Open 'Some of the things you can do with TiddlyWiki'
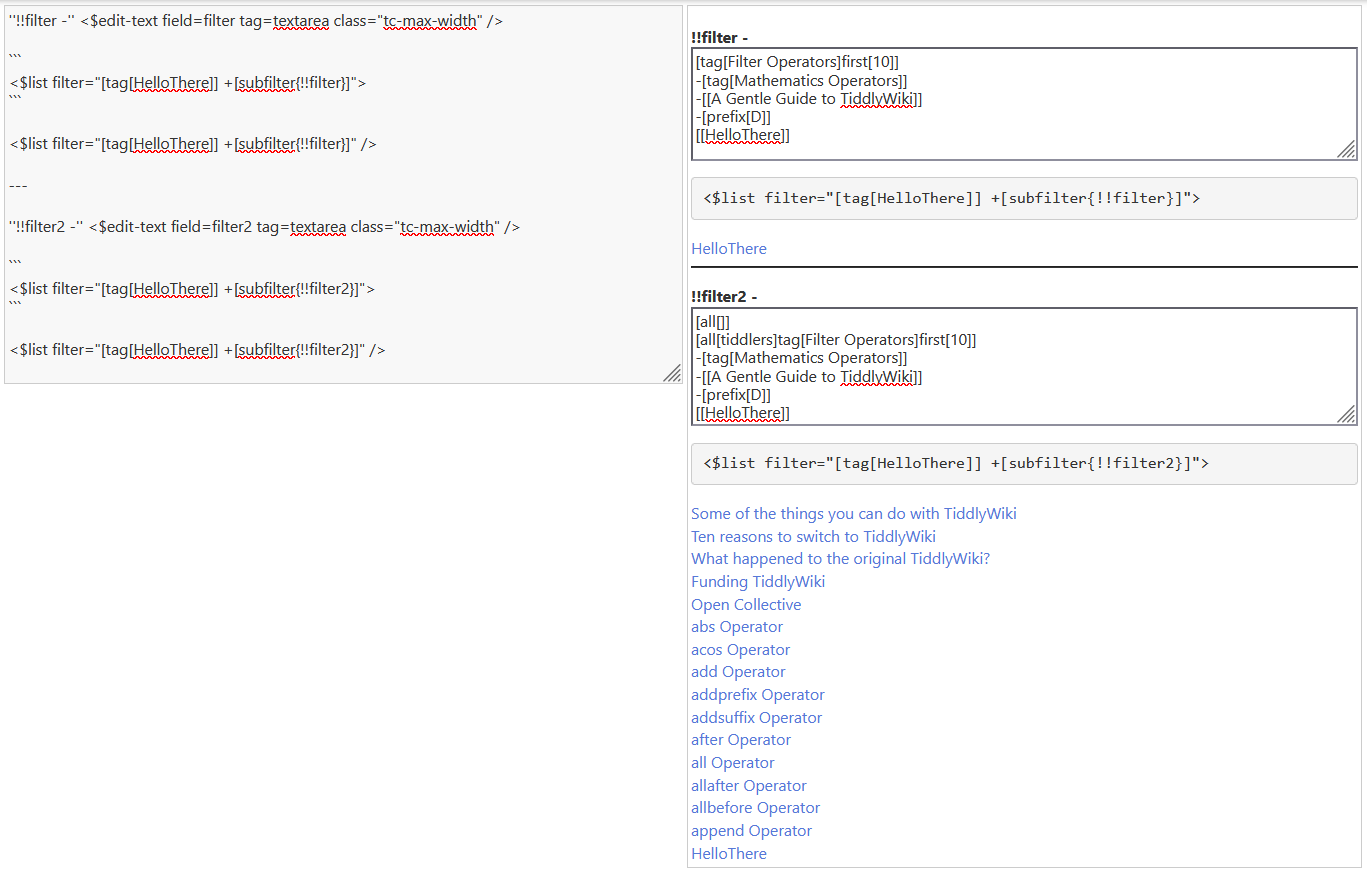This screenshot has width=1367, height=873. [x=853, y=514]
